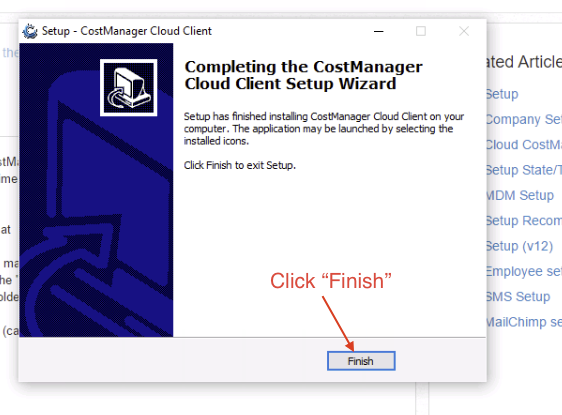Open the "MailChimp se…" article link

(524, 322)
